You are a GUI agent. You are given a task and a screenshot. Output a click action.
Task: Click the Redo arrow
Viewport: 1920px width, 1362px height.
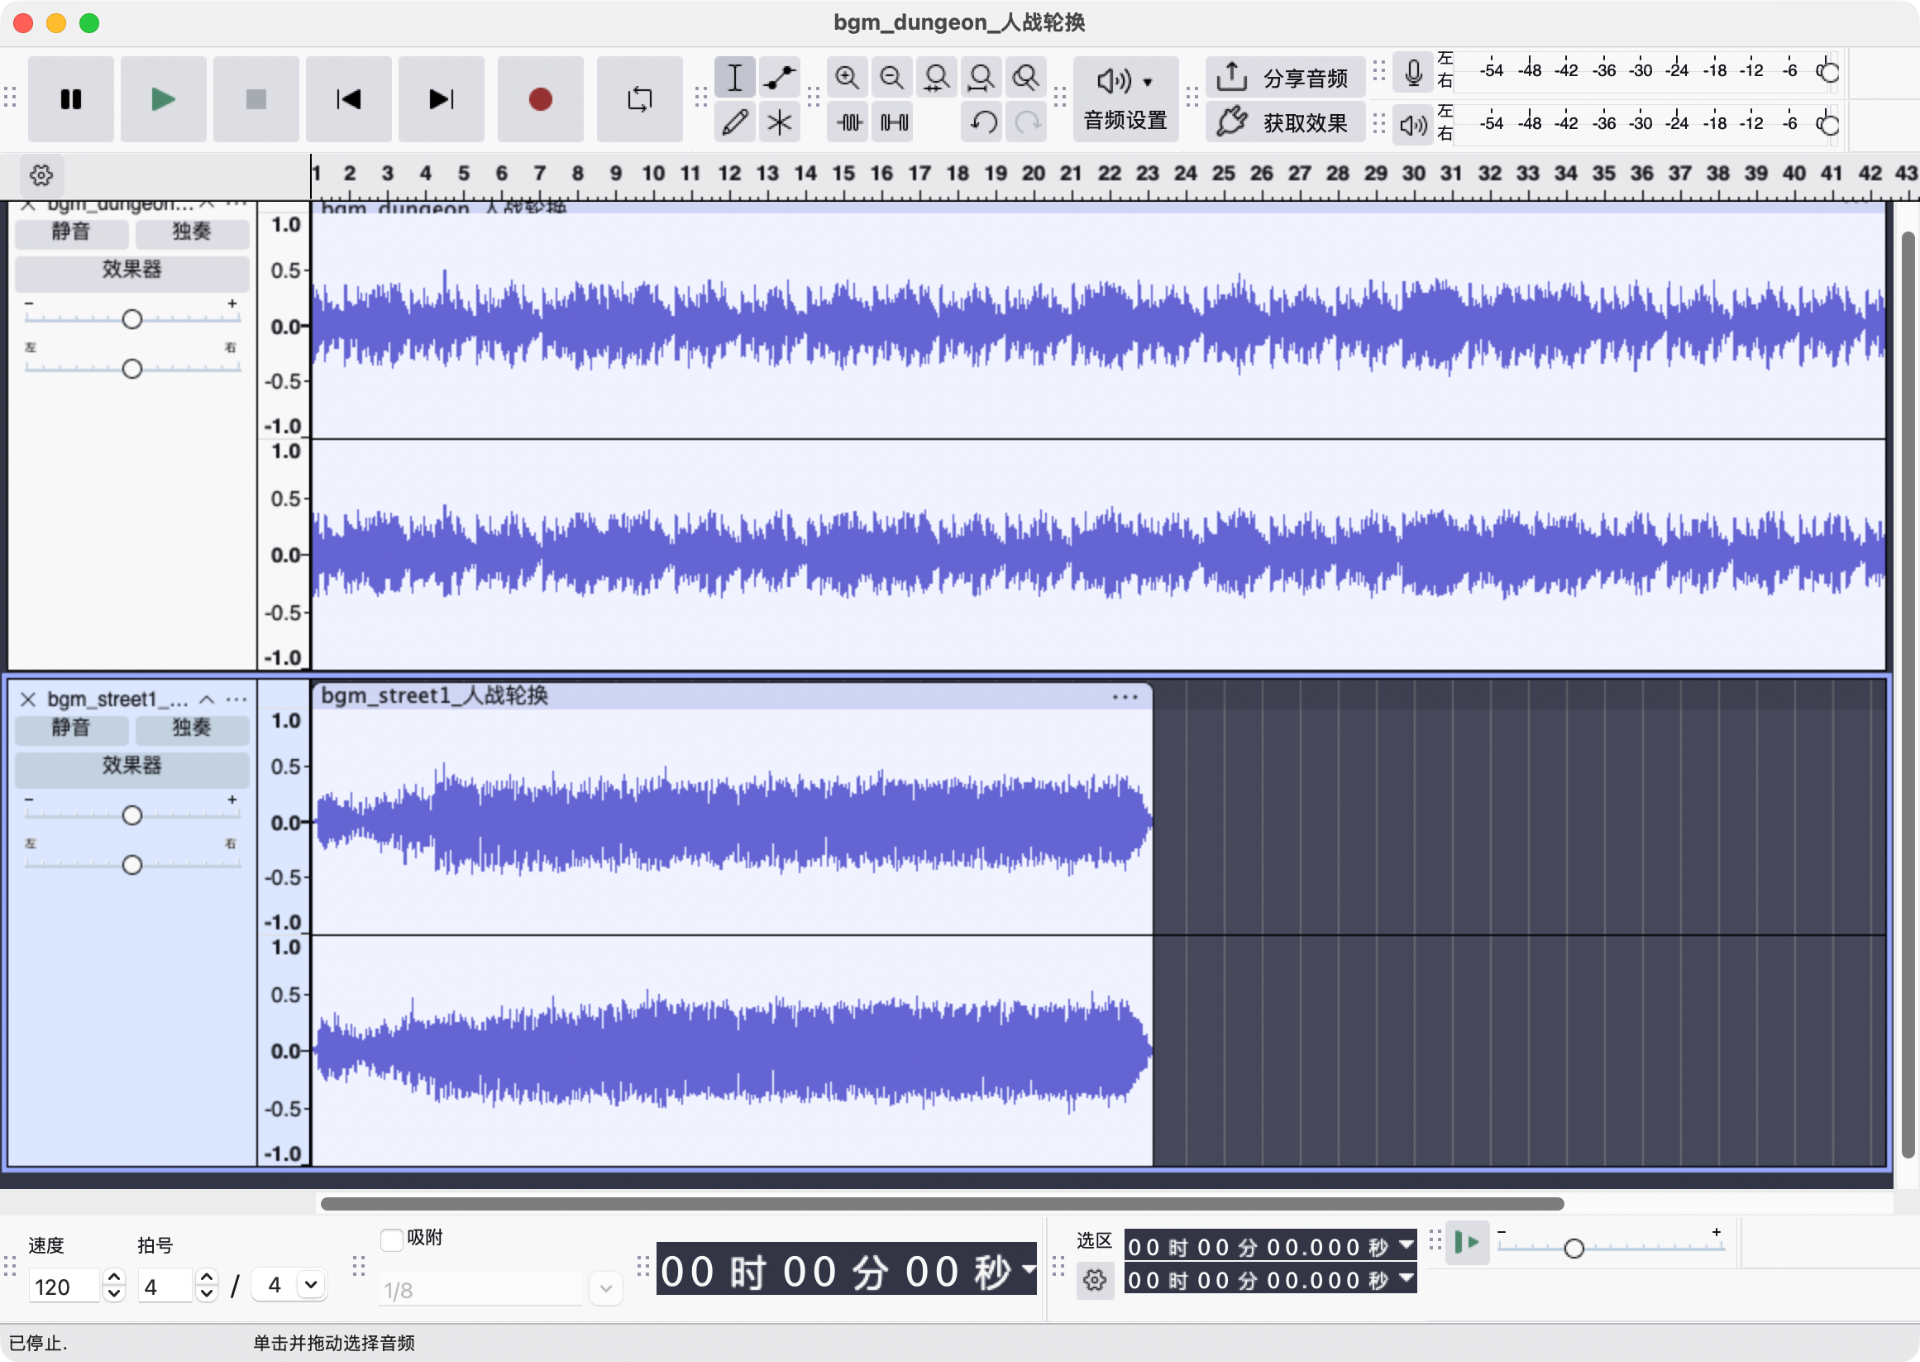tap(1027, 122)
